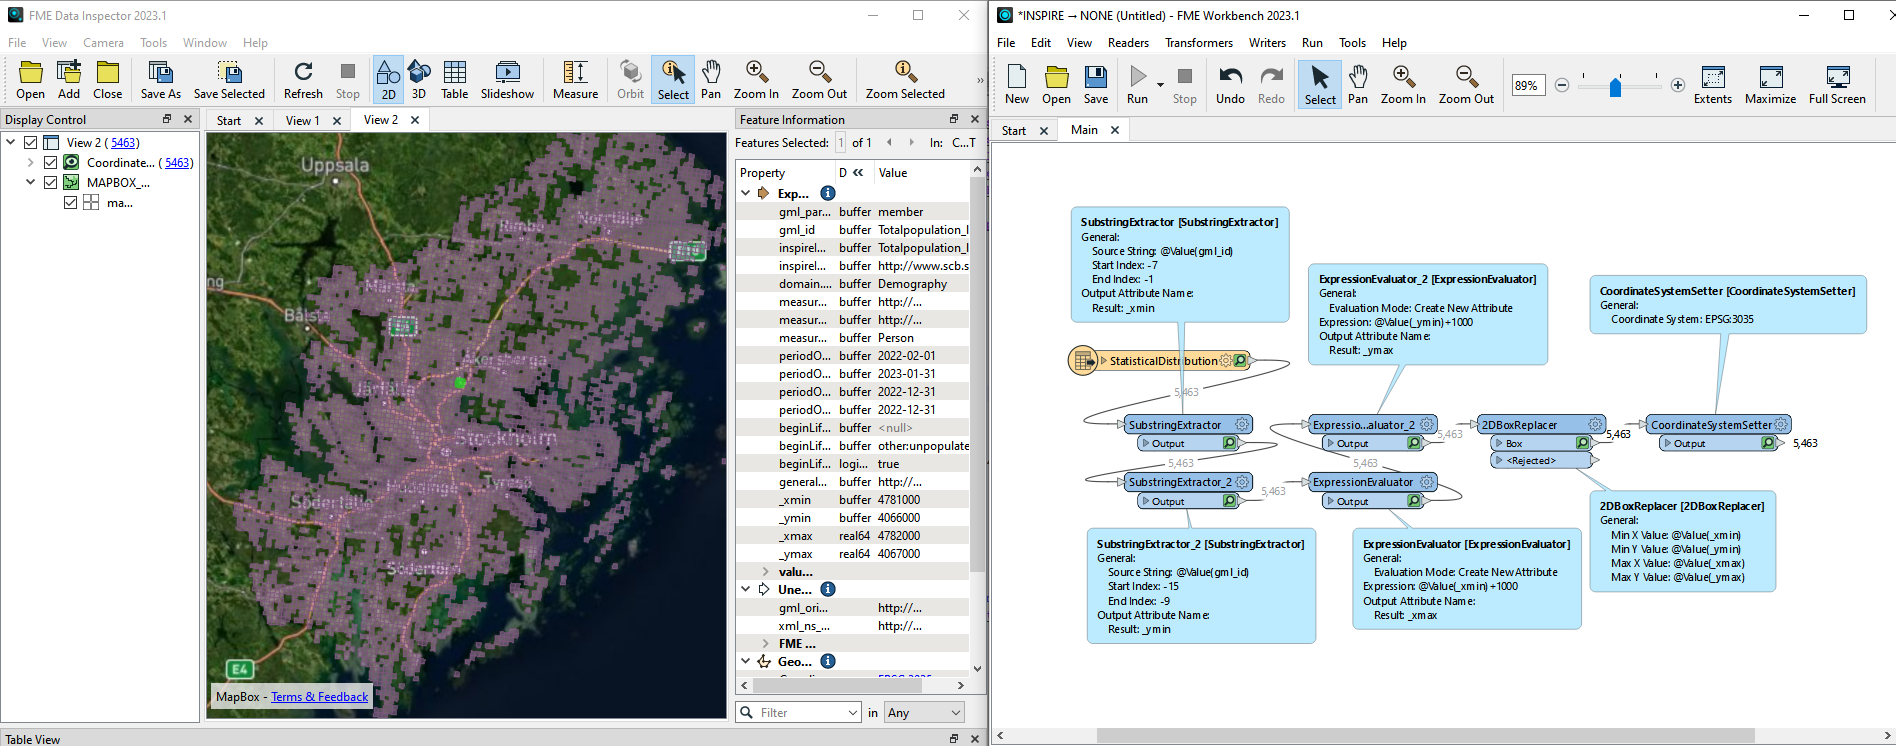Activate the Measure tool

coord(575,80)
